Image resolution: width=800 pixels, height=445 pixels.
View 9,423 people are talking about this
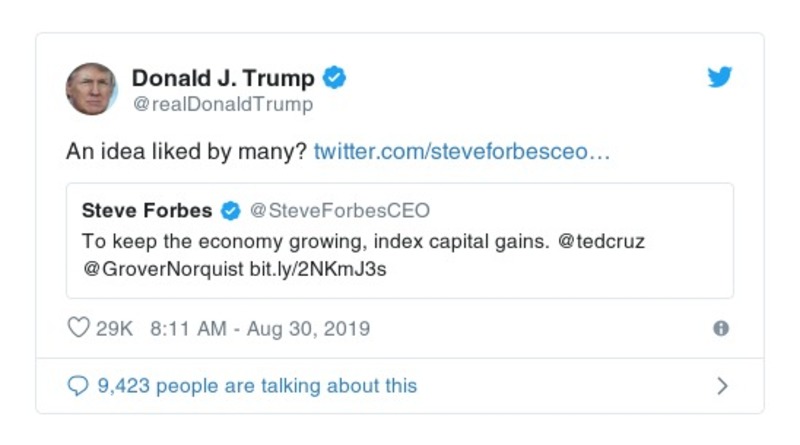[x=257, y=386]
